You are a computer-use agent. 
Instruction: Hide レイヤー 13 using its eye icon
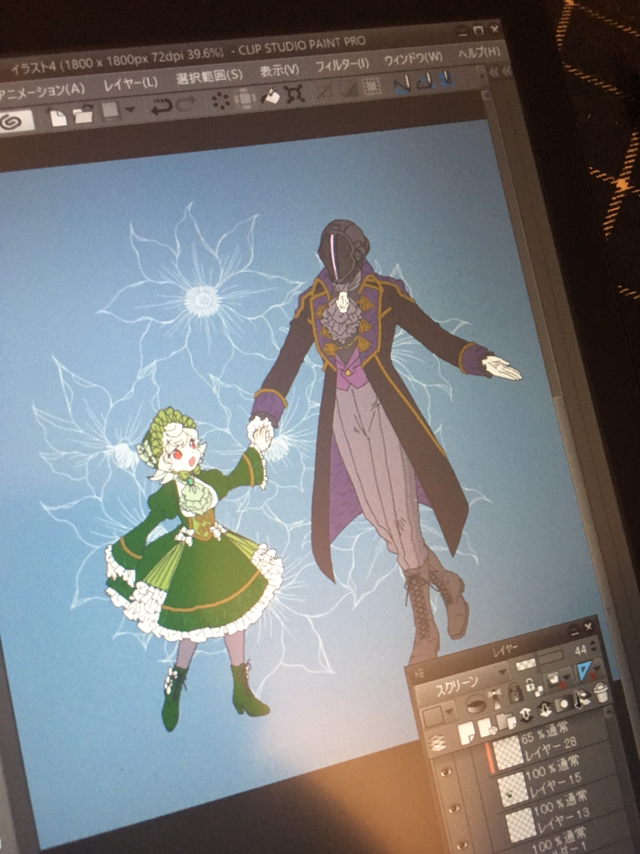coord(462,845)
